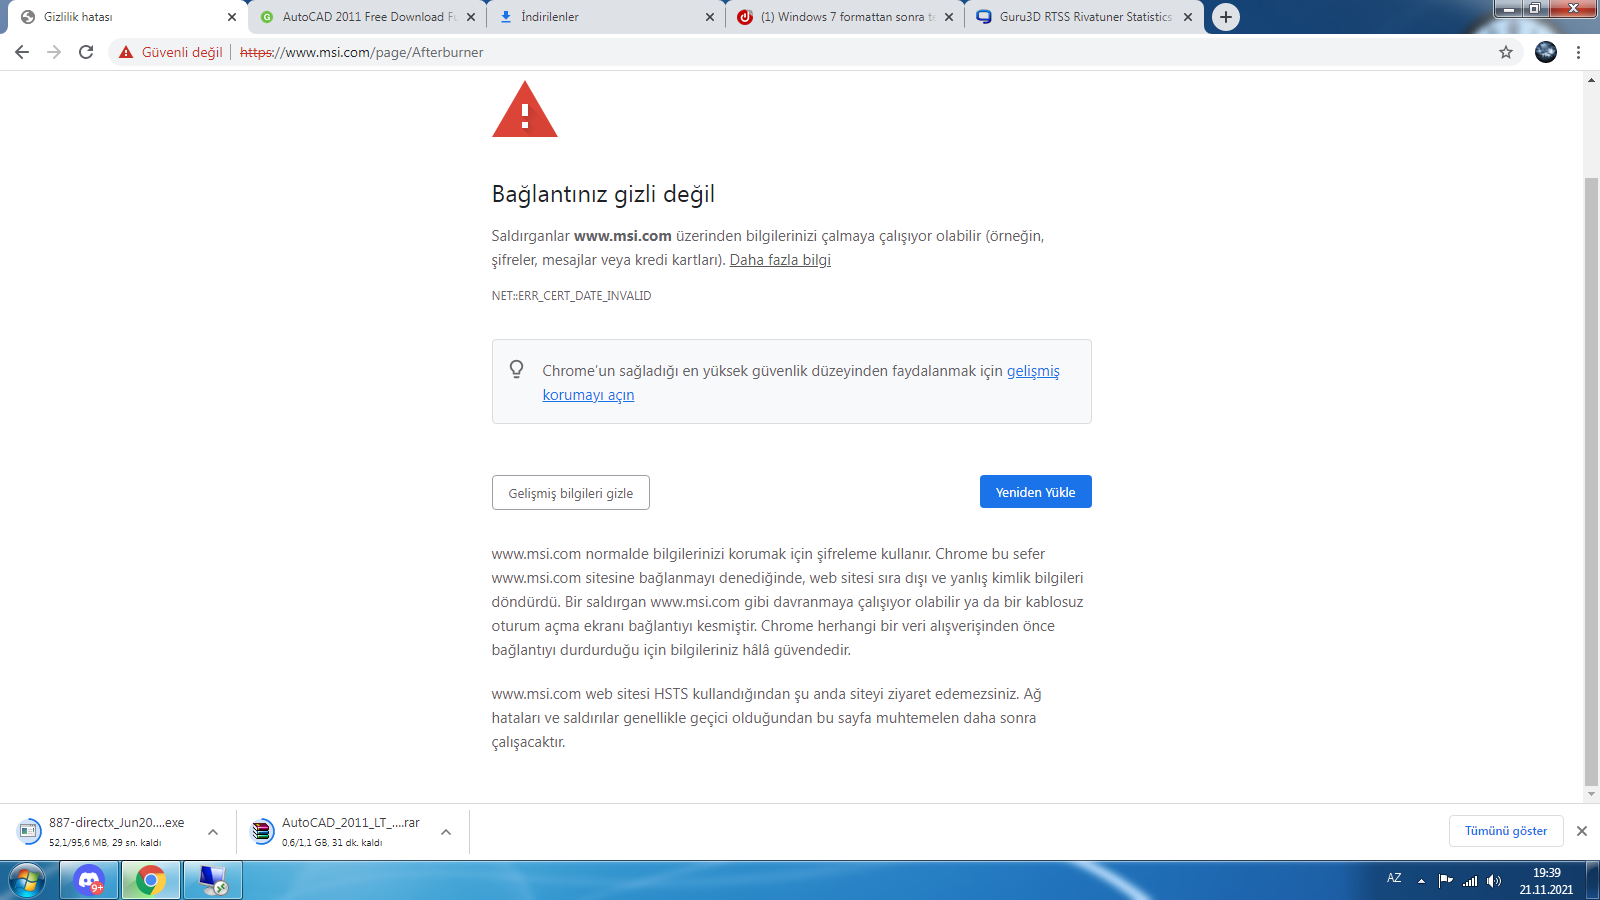
Task: Click the scrollbar down arrow
Action: pos(1591,794)
